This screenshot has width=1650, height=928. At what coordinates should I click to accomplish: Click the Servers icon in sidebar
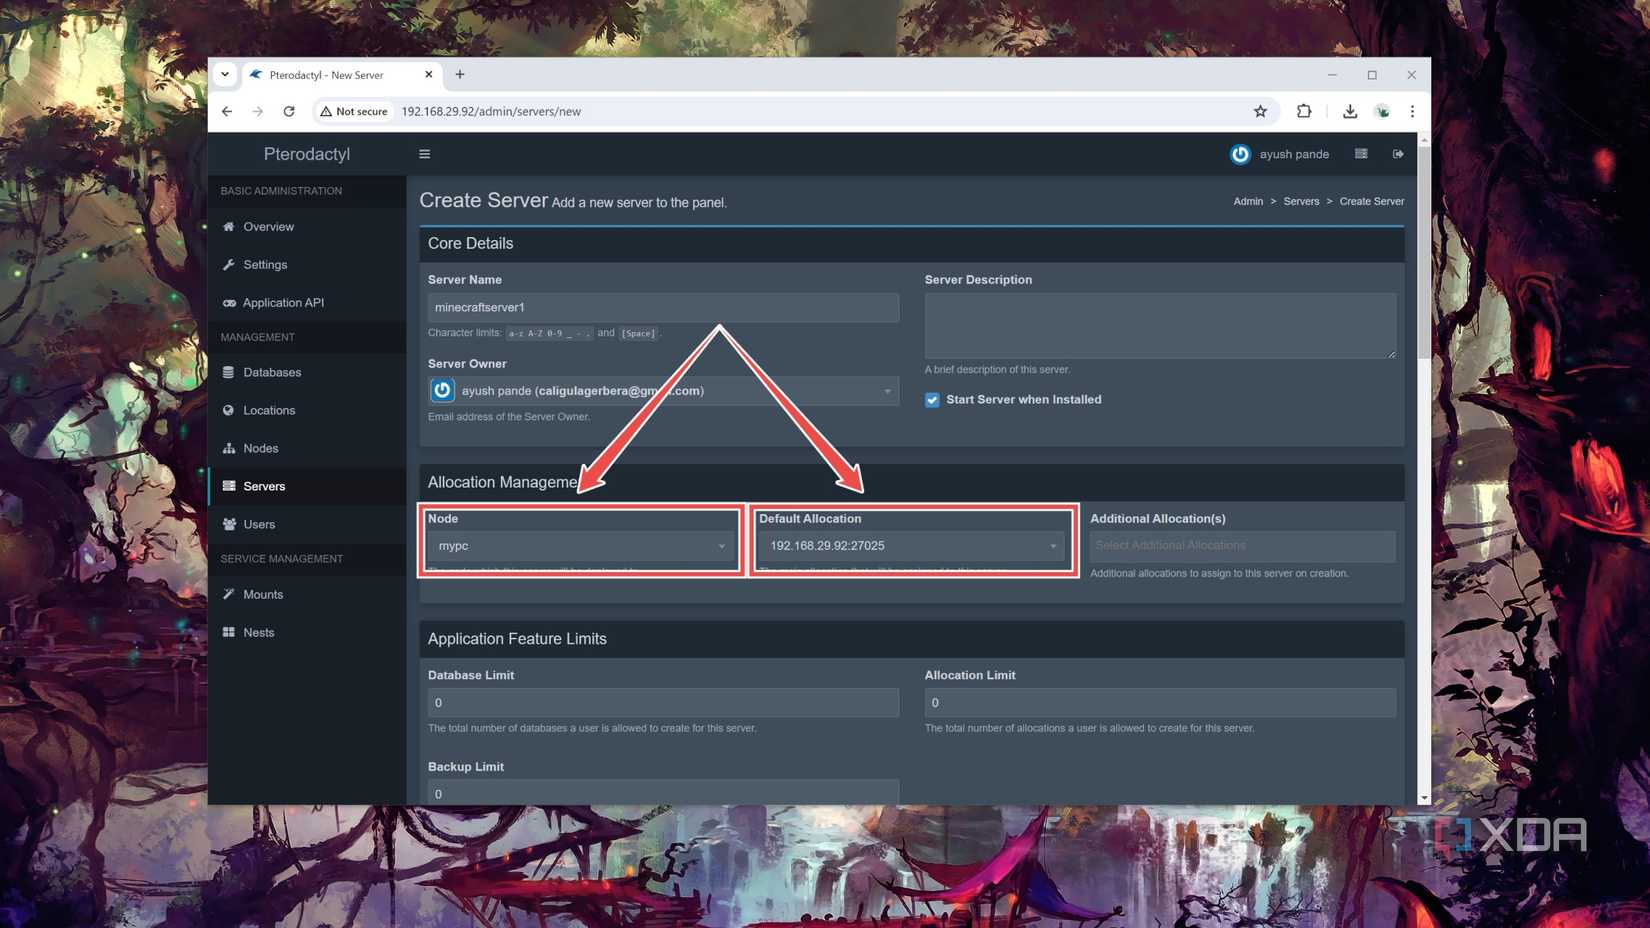pyautogui.click(x=229, y=486)
